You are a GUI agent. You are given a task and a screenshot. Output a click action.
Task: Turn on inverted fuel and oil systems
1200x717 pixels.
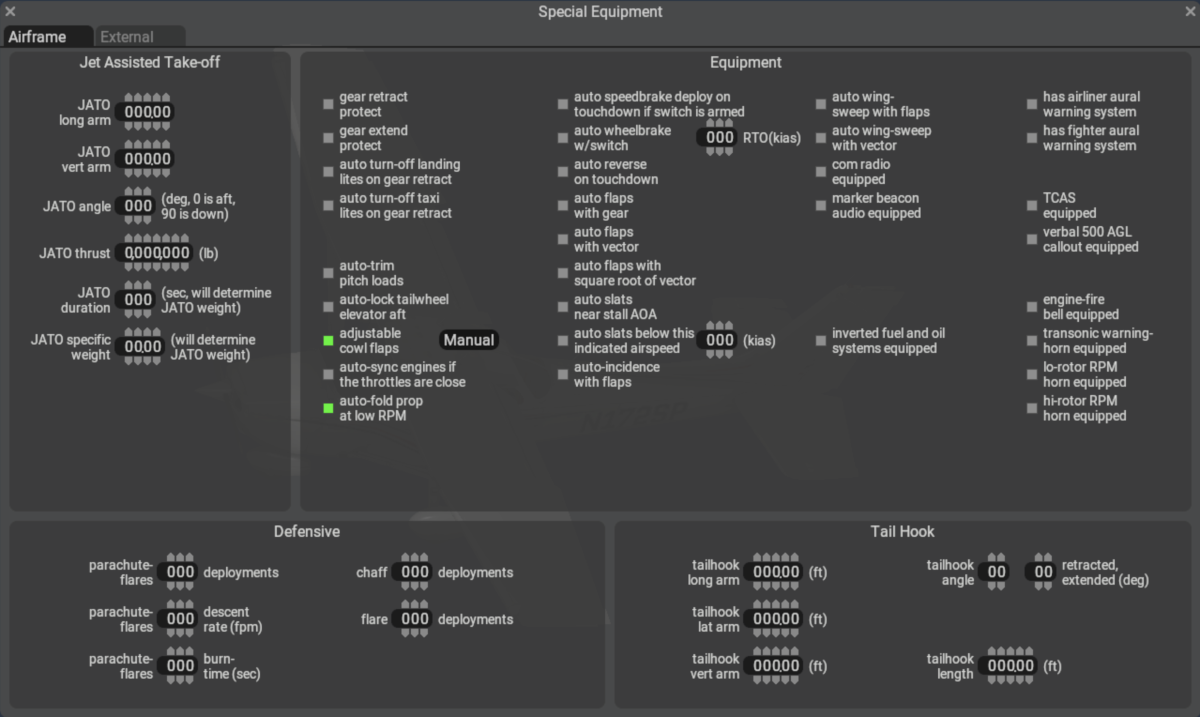(x=821, y=341)
